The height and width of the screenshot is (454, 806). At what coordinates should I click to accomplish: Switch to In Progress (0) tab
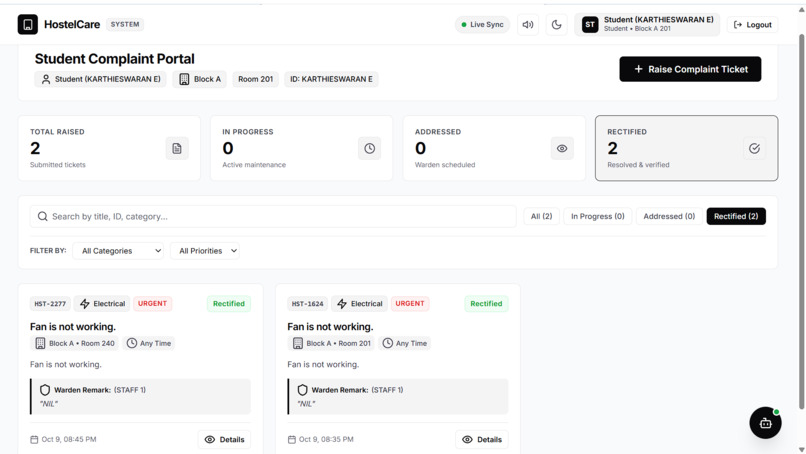597,216
